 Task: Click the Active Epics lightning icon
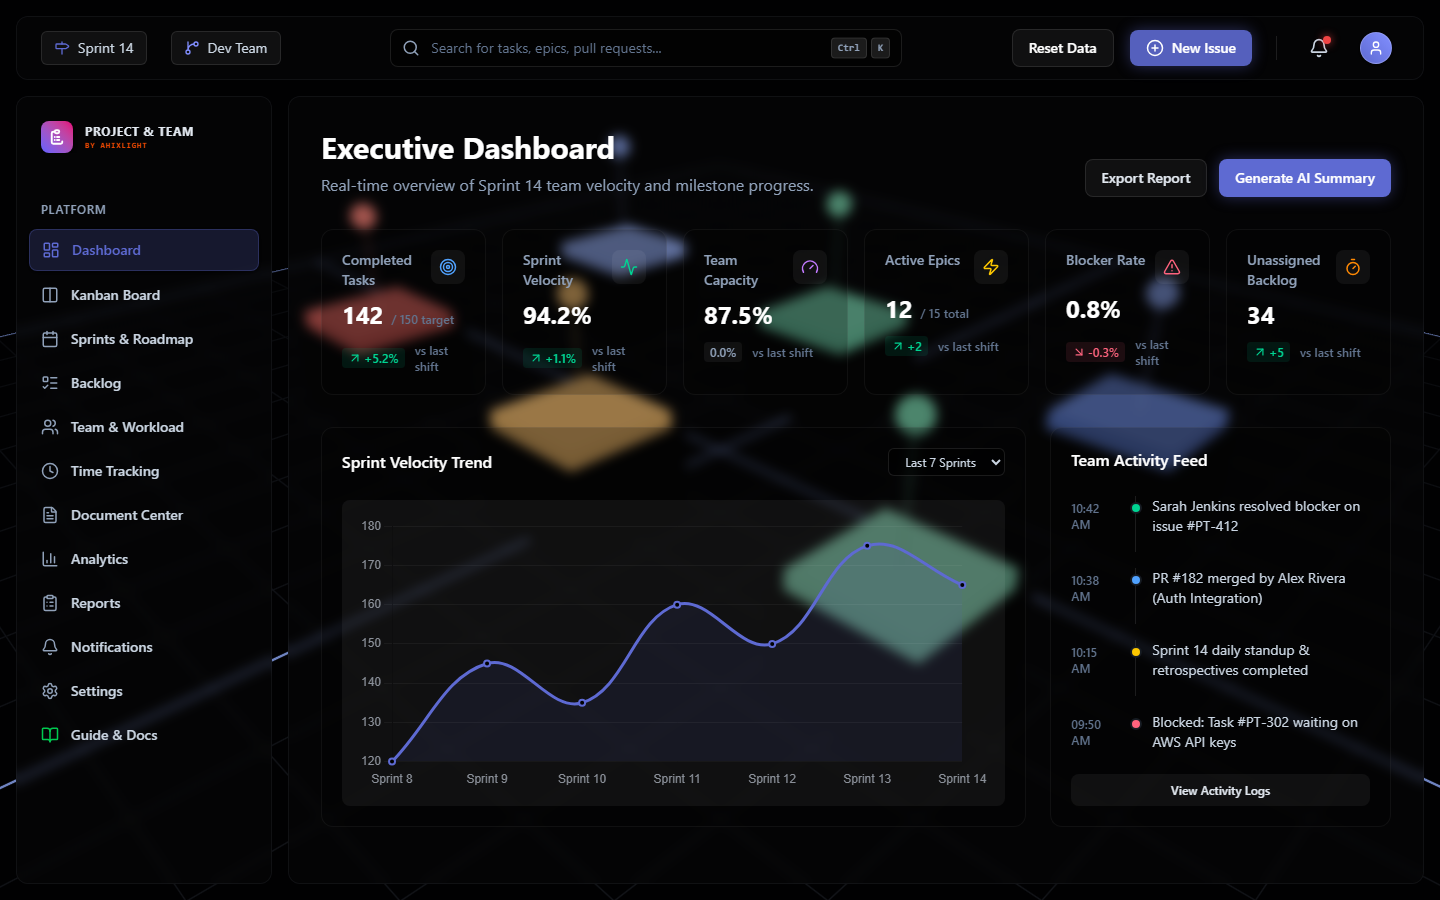(991, 267)
